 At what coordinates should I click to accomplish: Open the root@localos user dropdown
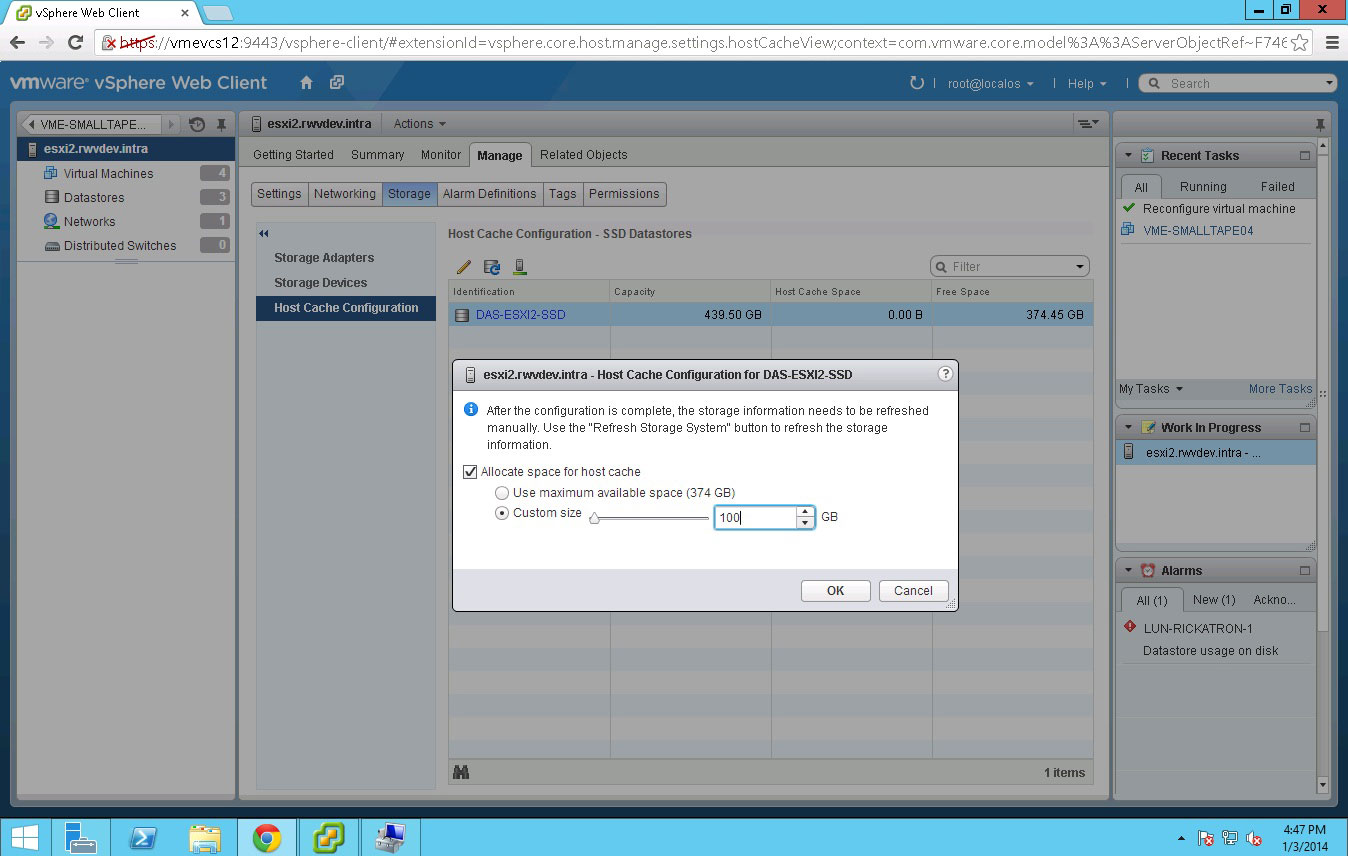point(991,84)
